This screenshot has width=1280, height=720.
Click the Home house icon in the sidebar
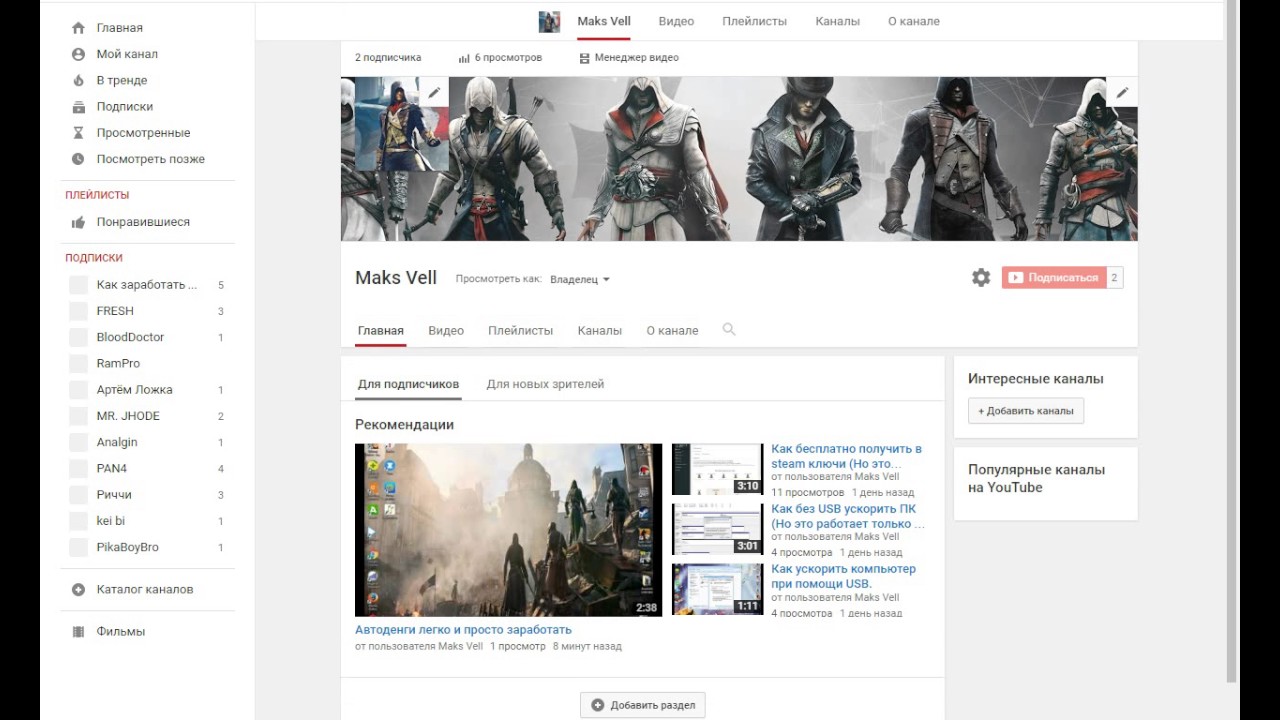78,28
